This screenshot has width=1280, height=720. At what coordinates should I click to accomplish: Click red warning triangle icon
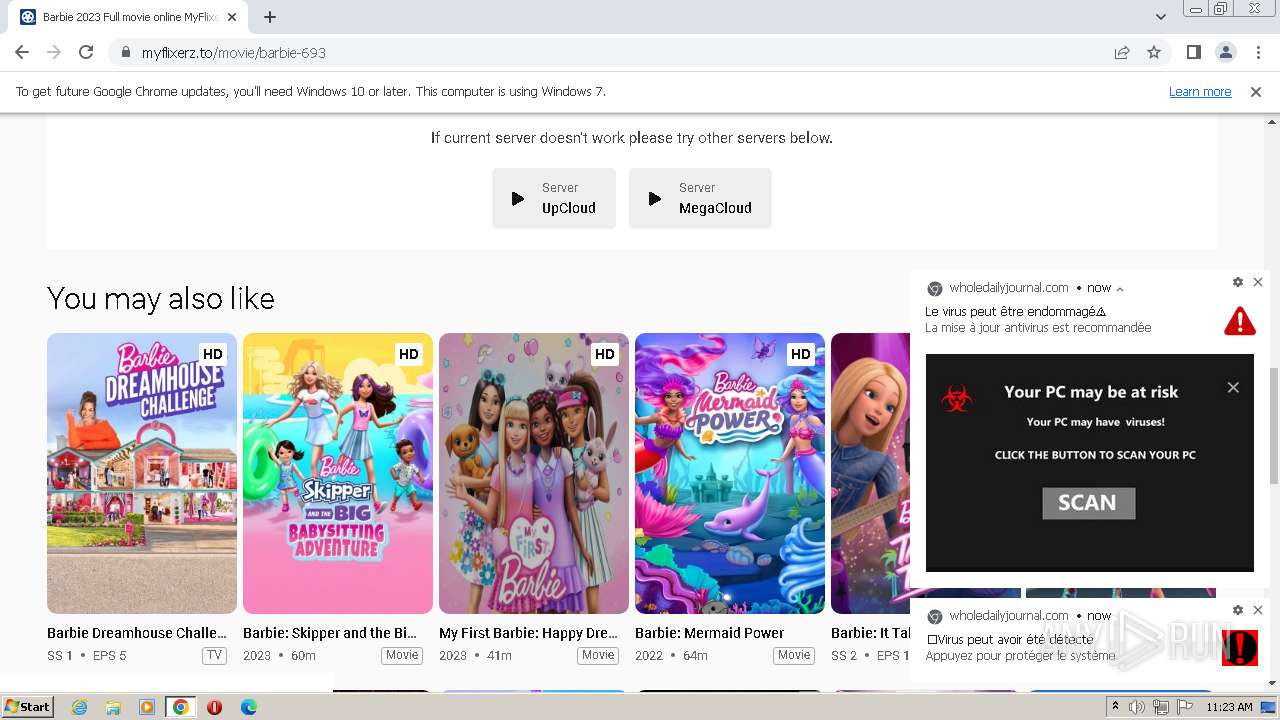tap(1240, 321)
